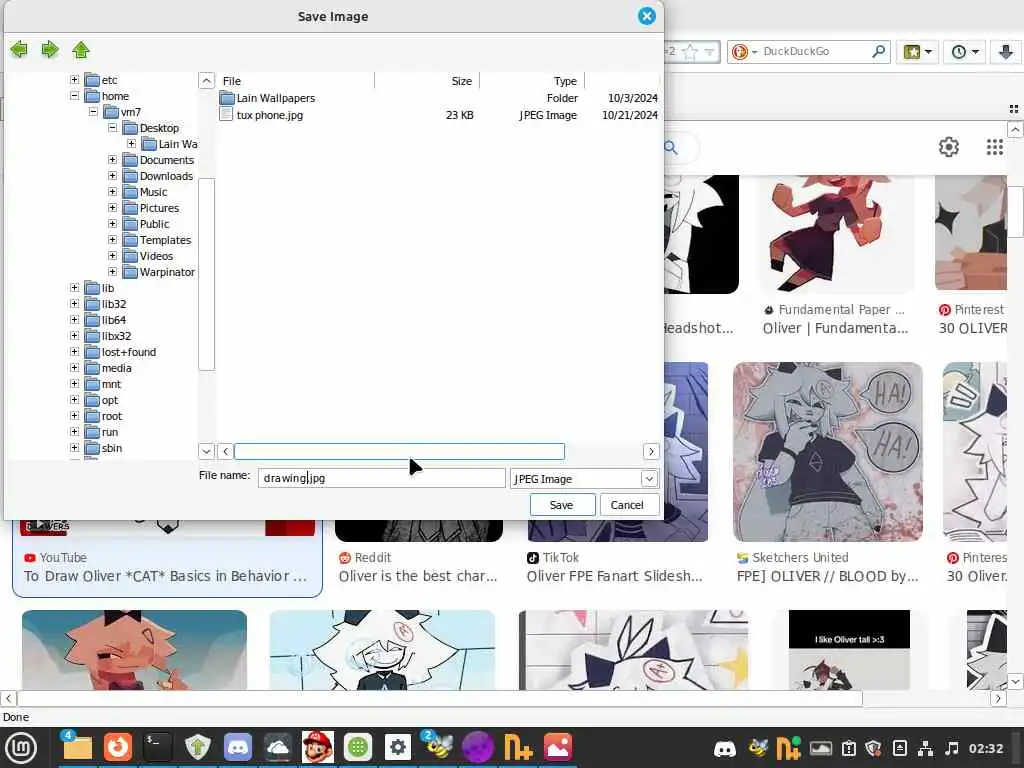Open the file manager in taskbar
The image size is (1024, 768).
[77, 748]
